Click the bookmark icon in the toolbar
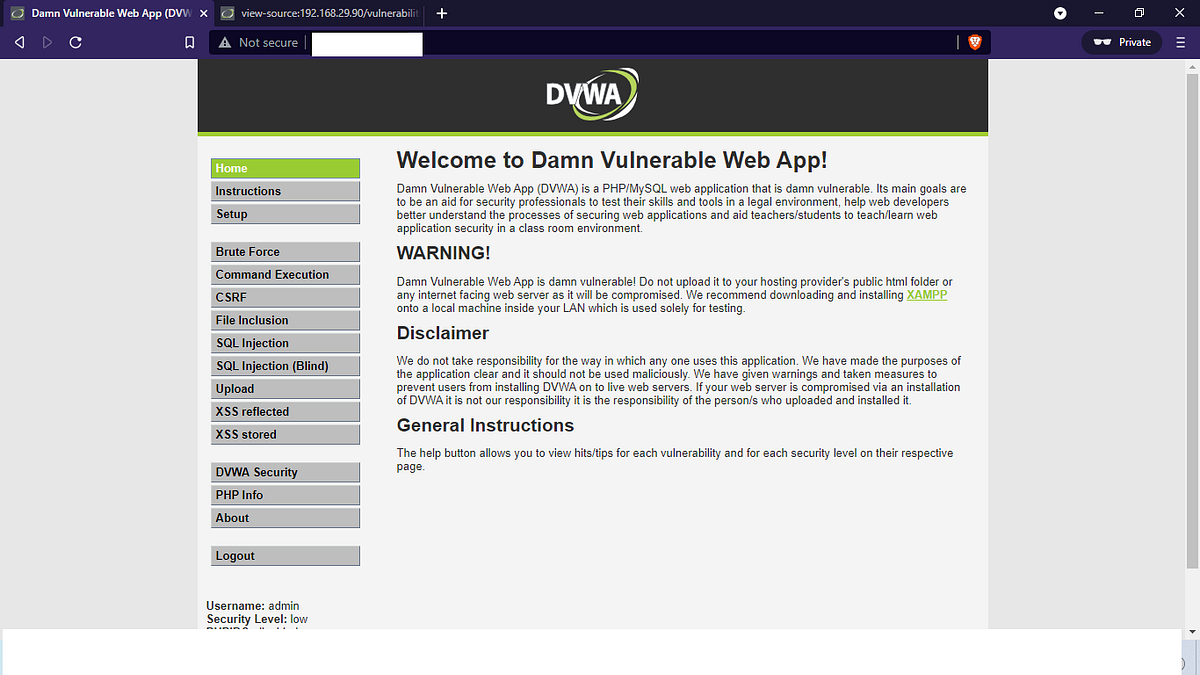The height and width of the screenshot is (675, 1200). pyautogui.click(x=189, y=42)
